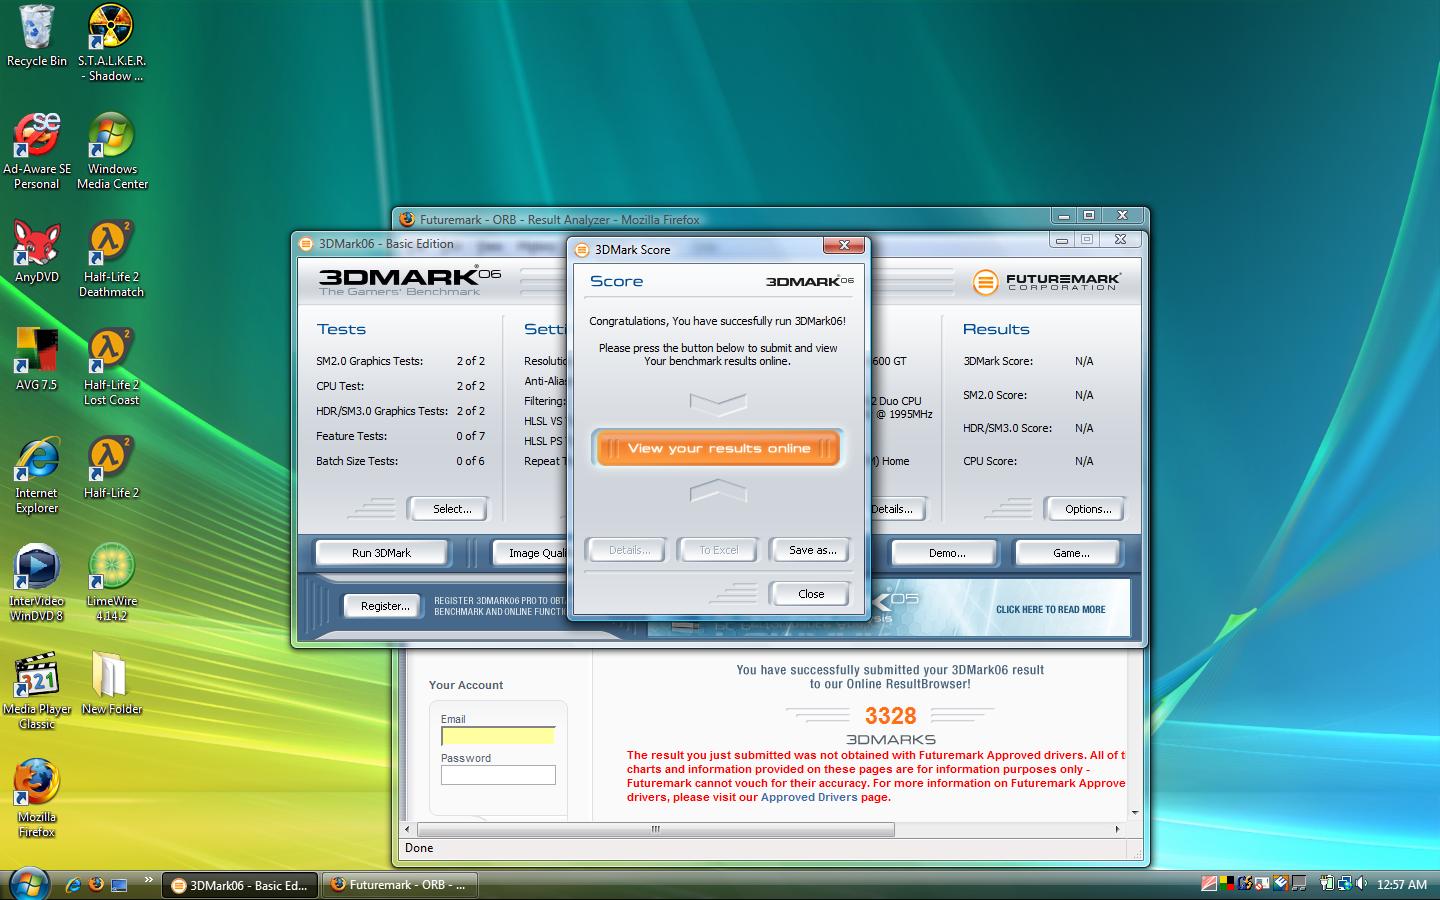Focus the Password input field
The image size is (1440, 900).
pyautogui.click(x=498, y=775)
